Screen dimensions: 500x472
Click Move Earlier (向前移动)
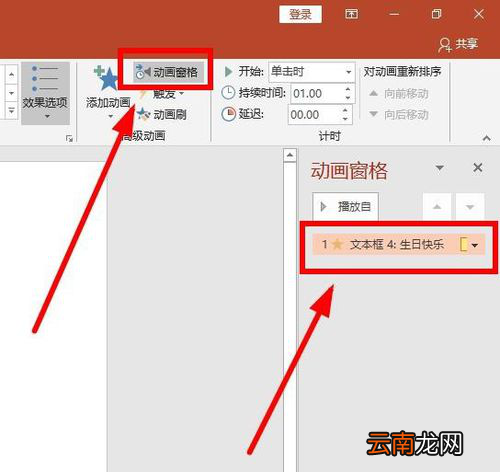tap(399, 94)
